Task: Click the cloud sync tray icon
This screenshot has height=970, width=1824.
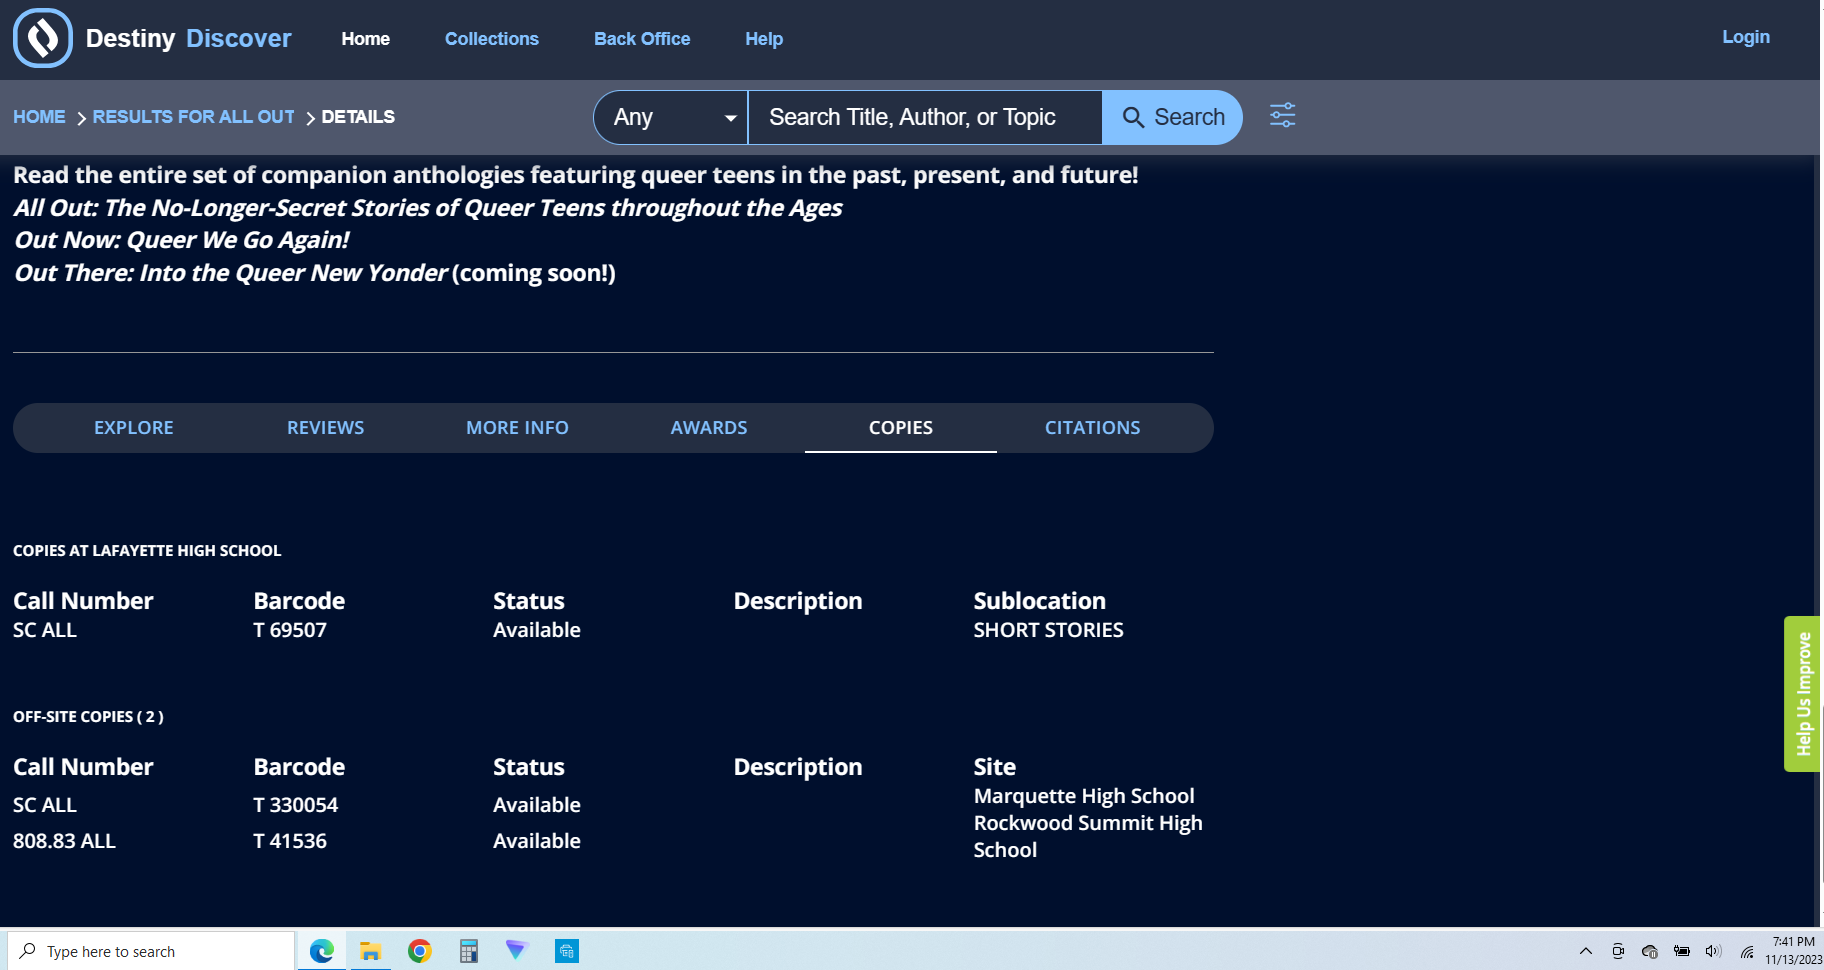Action: tap(1650, 951)
